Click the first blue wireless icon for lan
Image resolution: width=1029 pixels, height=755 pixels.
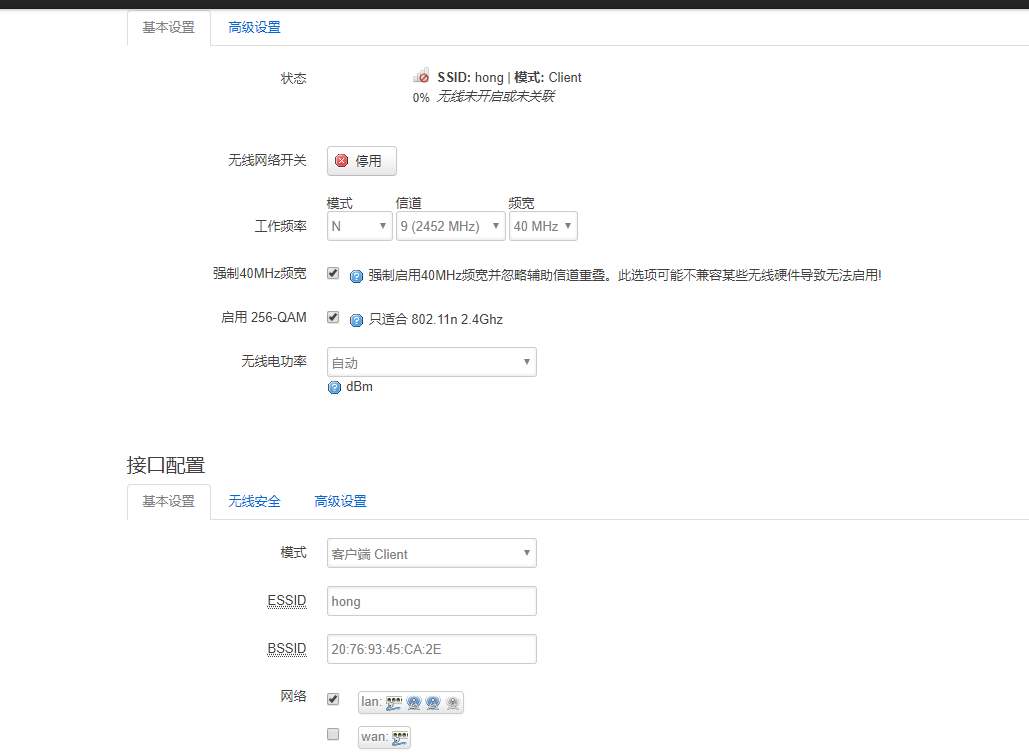(x=414, y=703)
